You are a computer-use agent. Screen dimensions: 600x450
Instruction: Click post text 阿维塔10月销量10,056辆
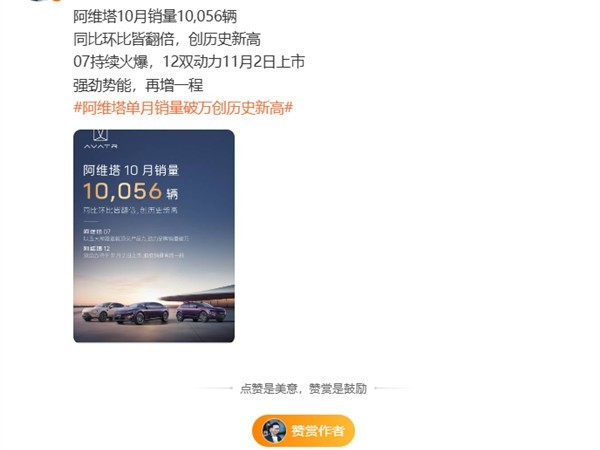pos(155,16)
